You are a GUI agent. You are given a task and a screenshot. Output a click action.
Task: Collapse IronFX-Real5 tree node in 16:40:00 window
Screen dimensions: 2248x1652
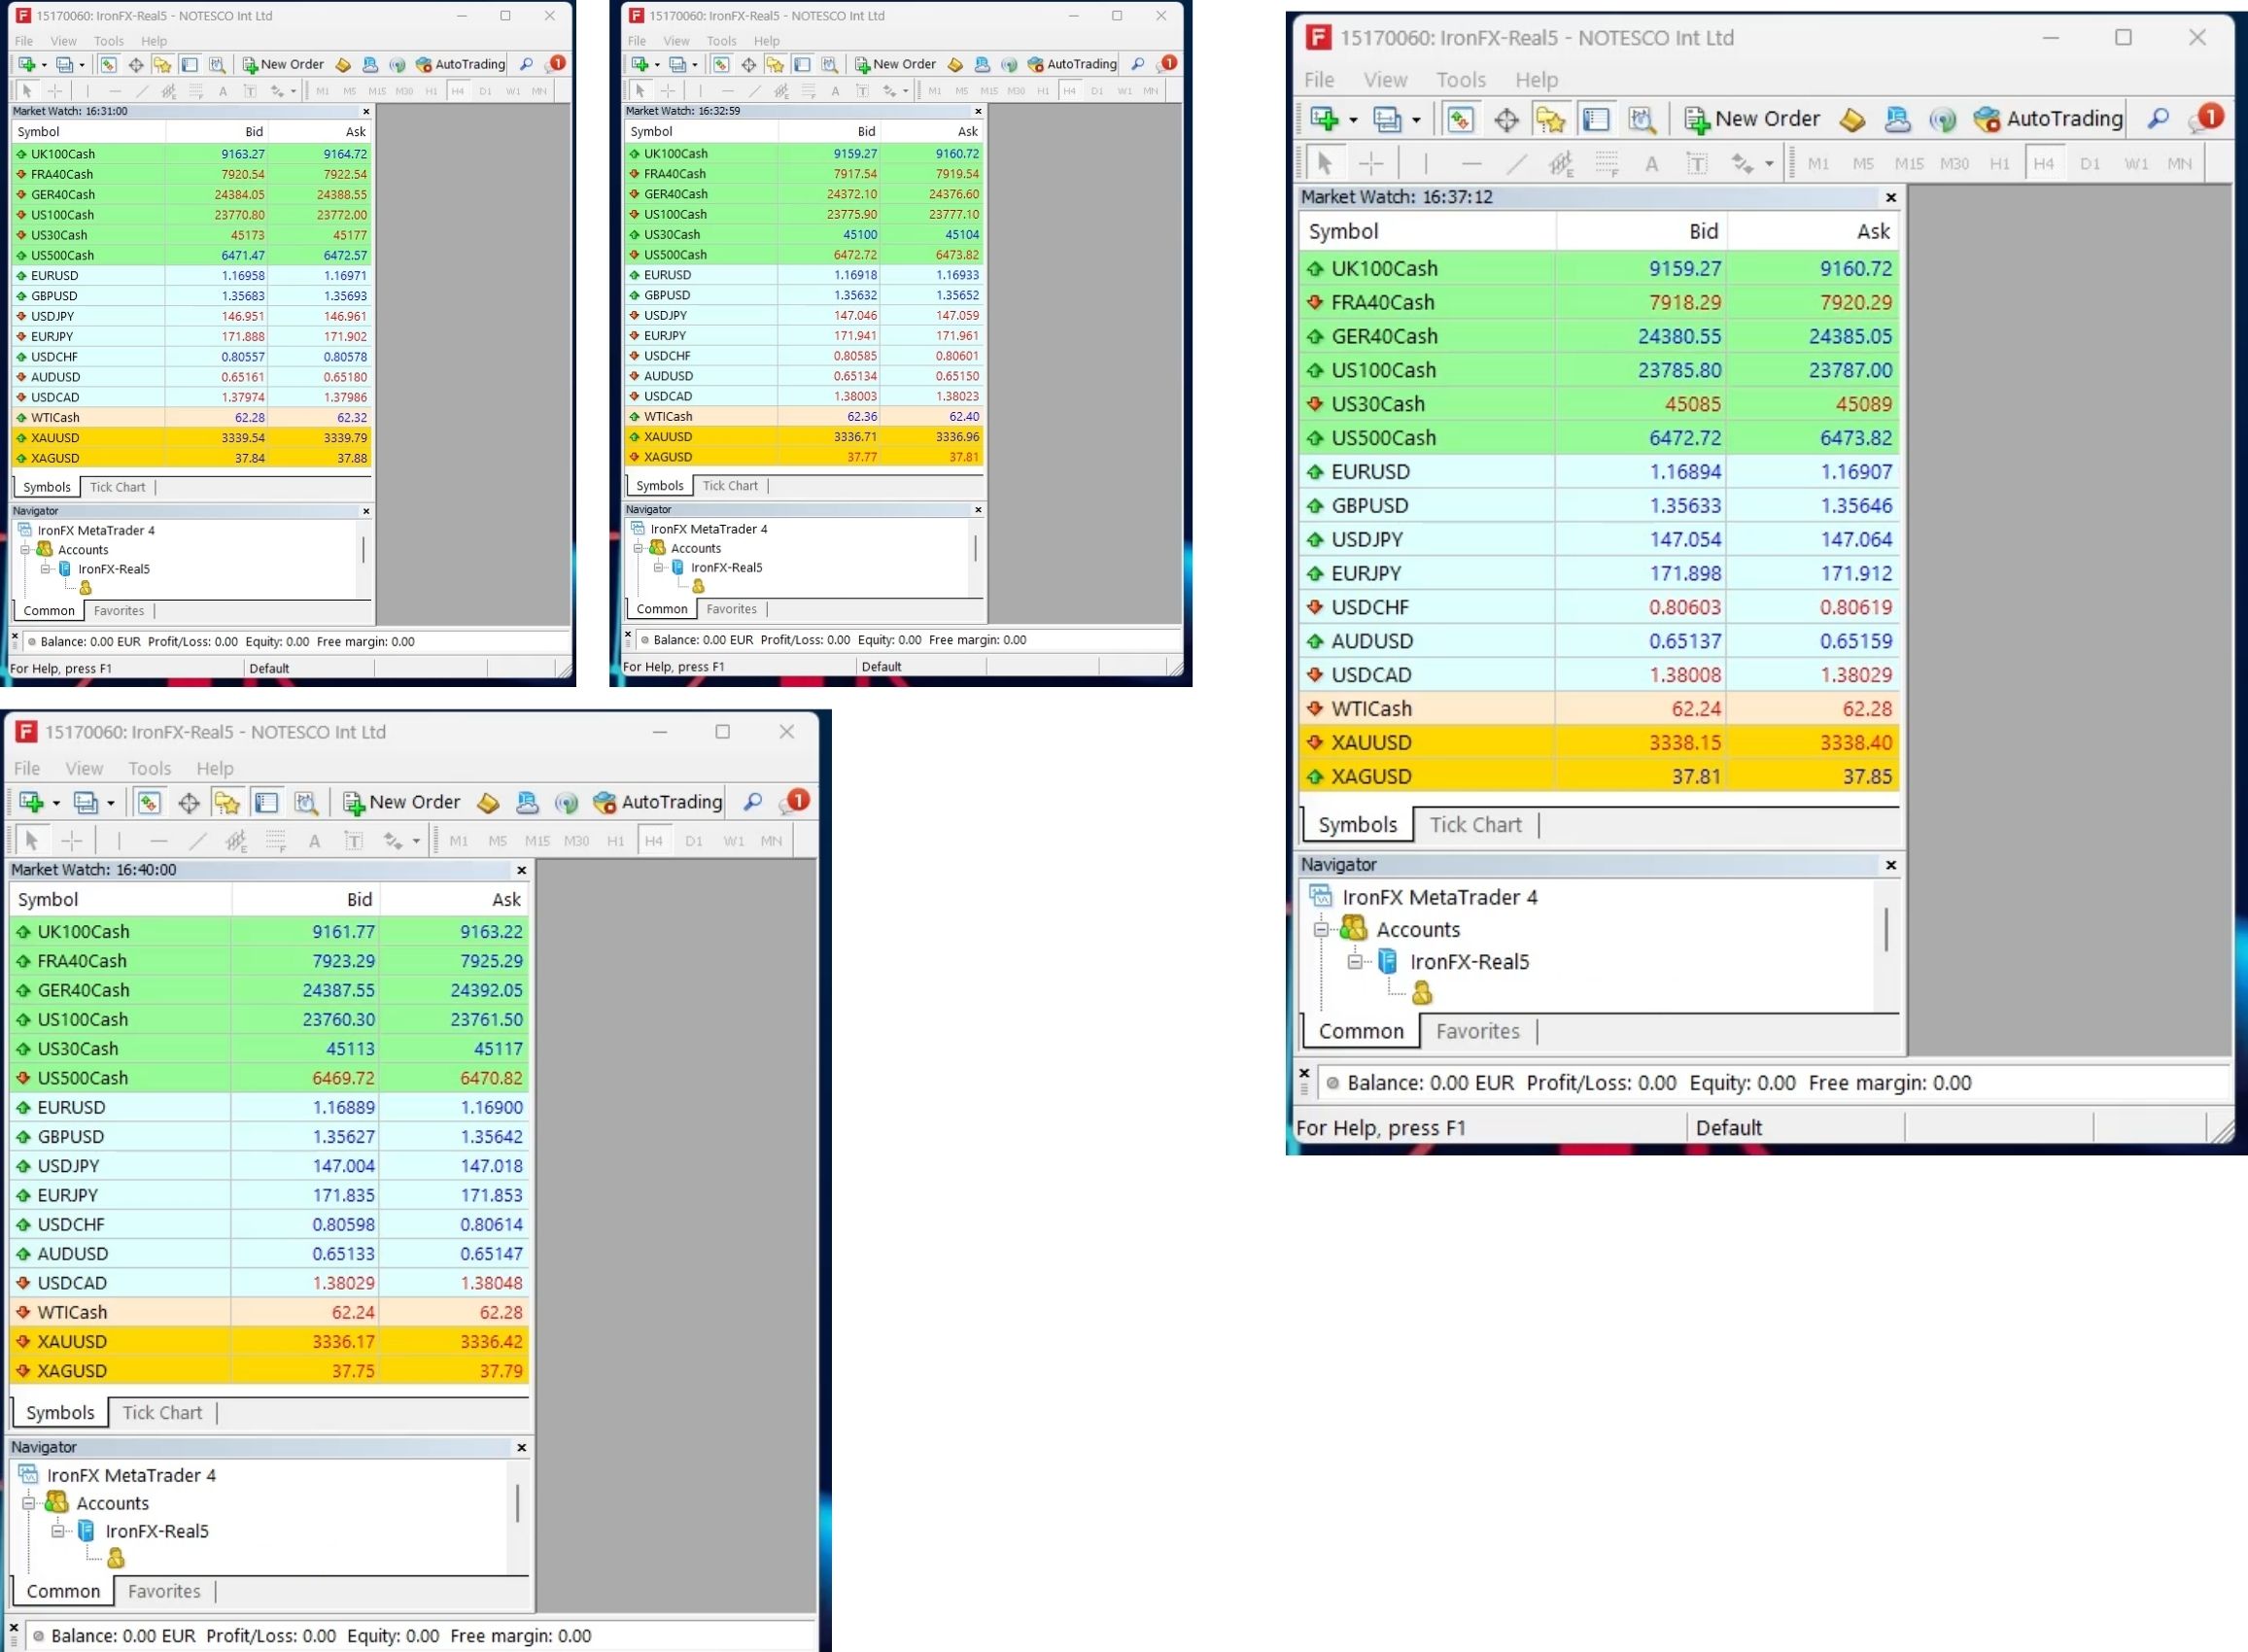click(x=58, y=1531)
